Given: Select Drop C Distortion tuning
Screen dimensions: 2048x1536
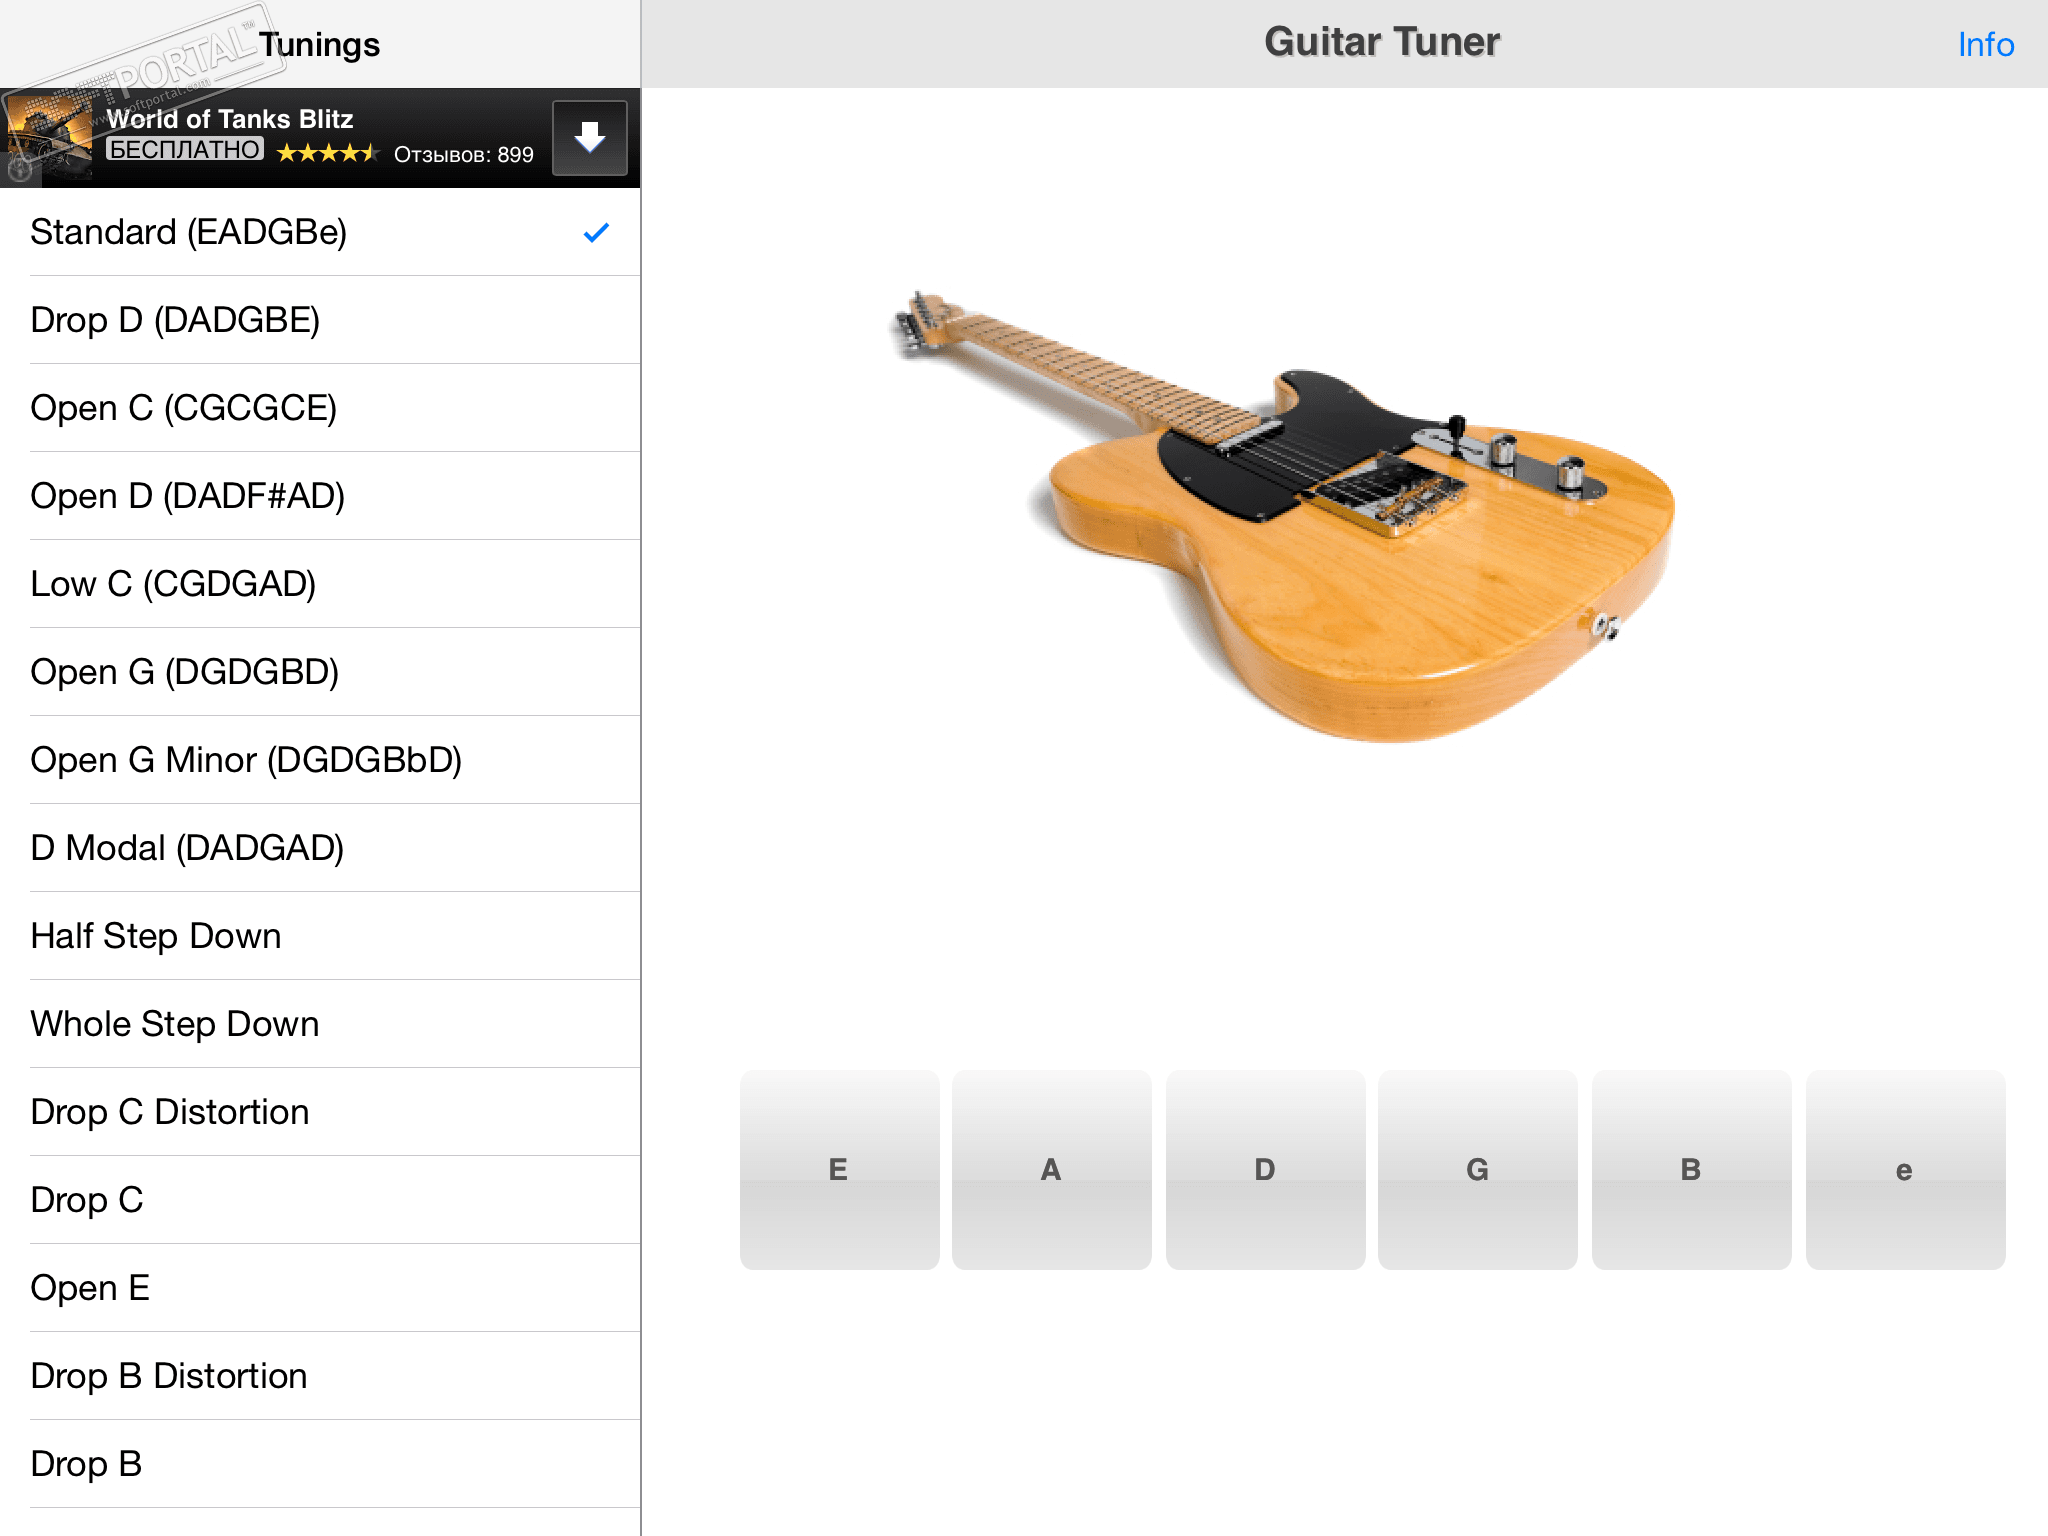Looking at the screenshot, I should click(x=320, y=1112).
